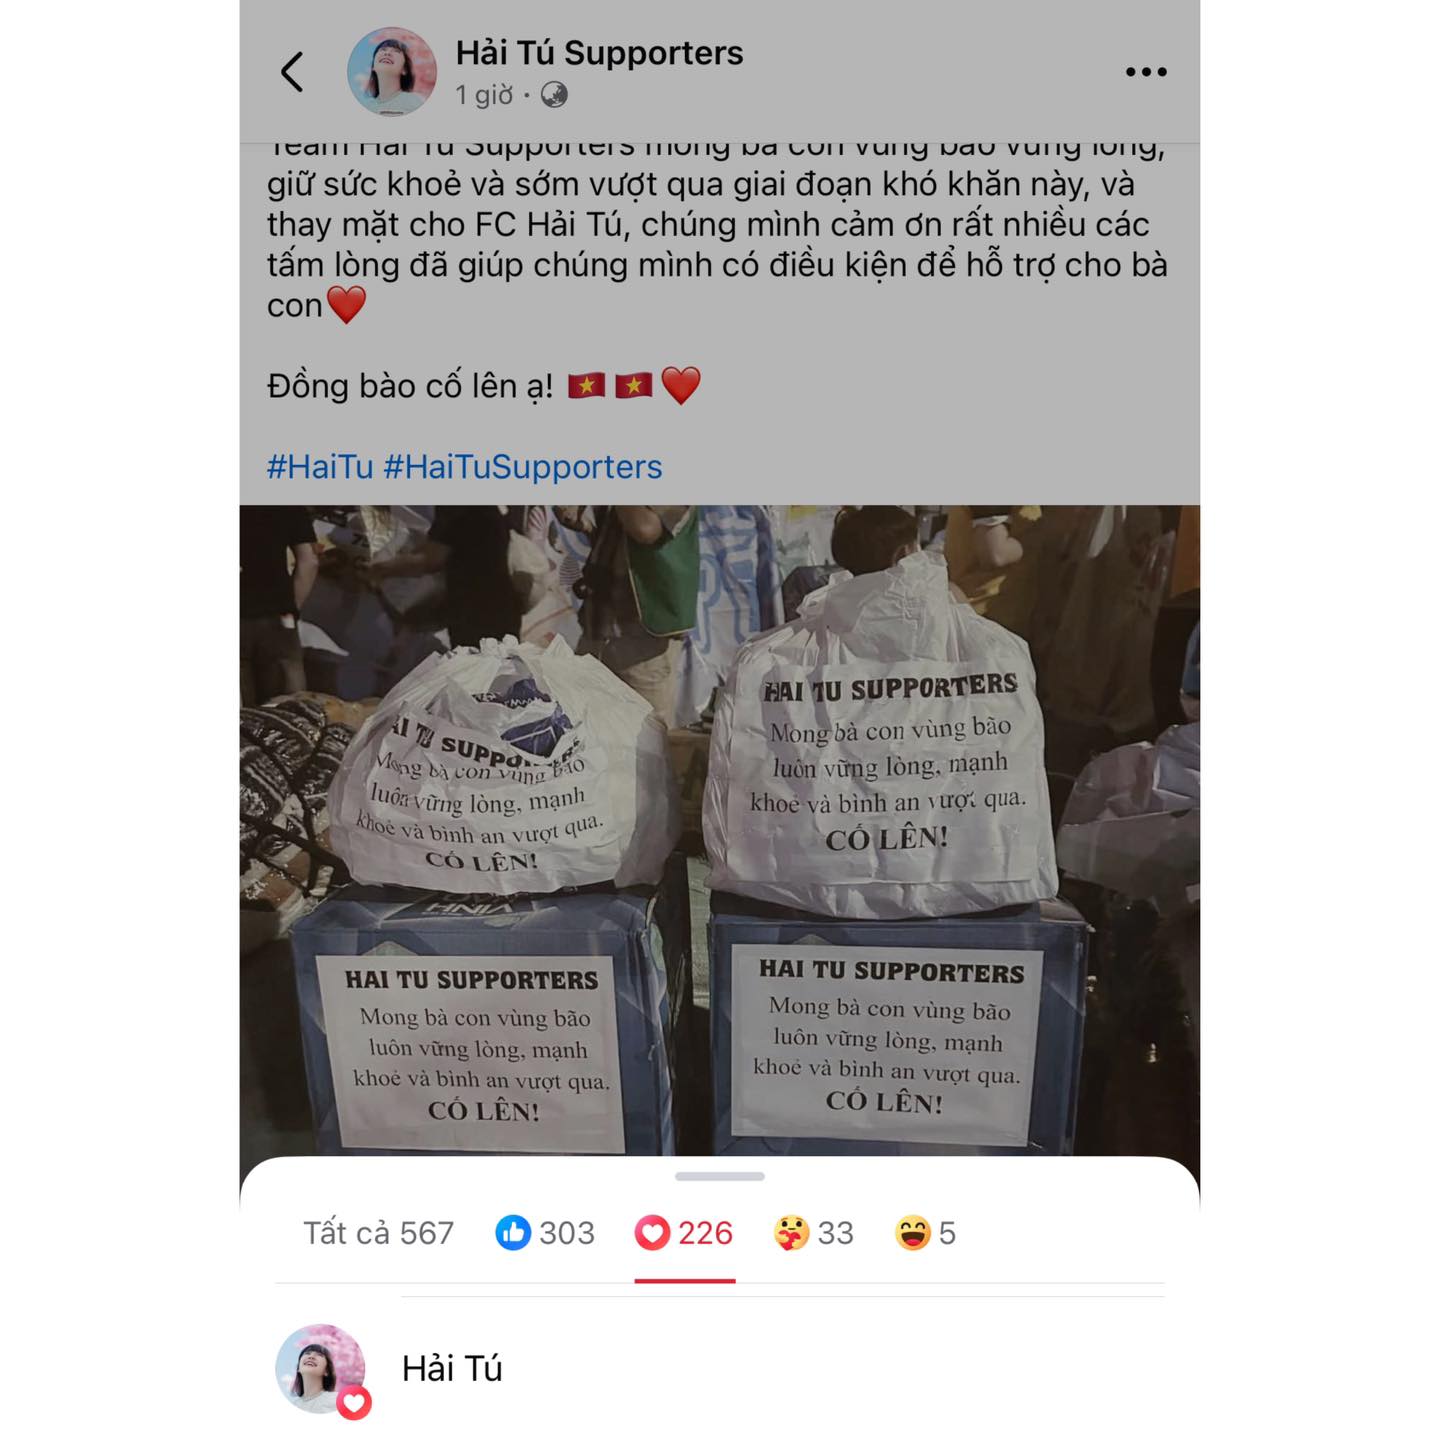Image resolution: width=1440 pixels, height=1440 pixels.
Task: Click Hải Tú's avatar in reactions list
Action: coord(320,1368)
